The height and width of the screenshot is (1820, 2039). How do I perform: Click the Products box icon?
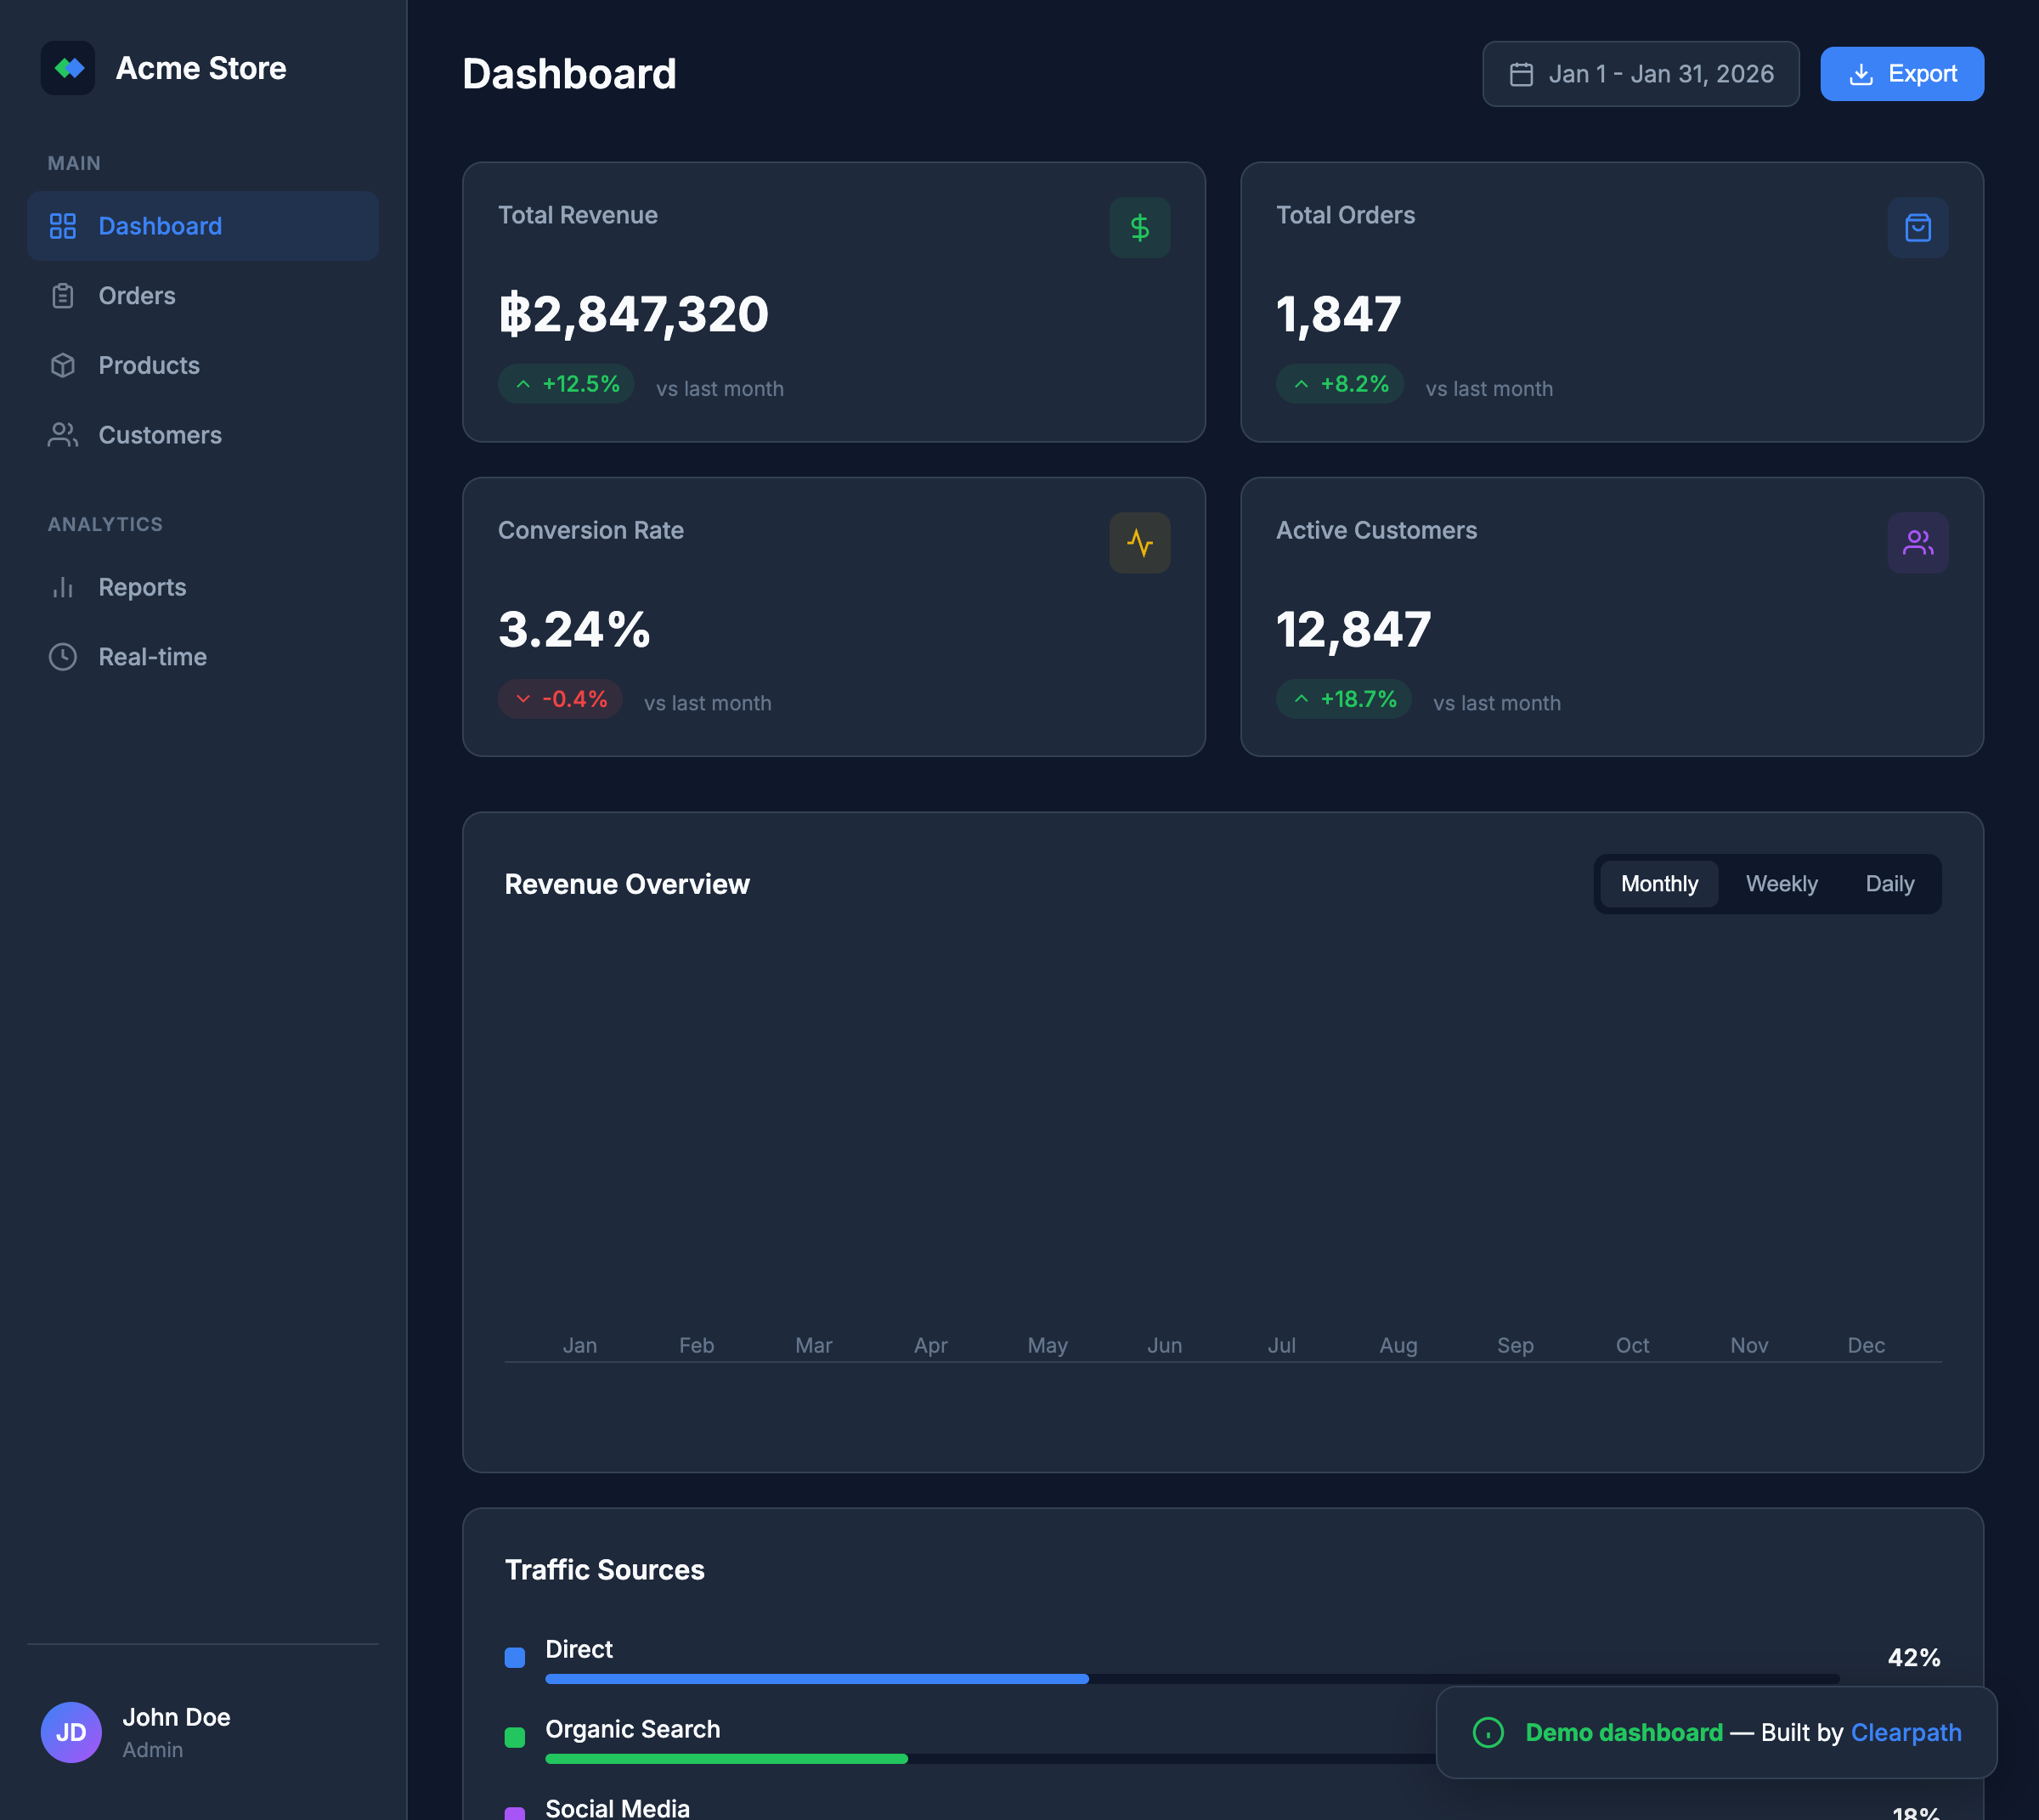63,365
